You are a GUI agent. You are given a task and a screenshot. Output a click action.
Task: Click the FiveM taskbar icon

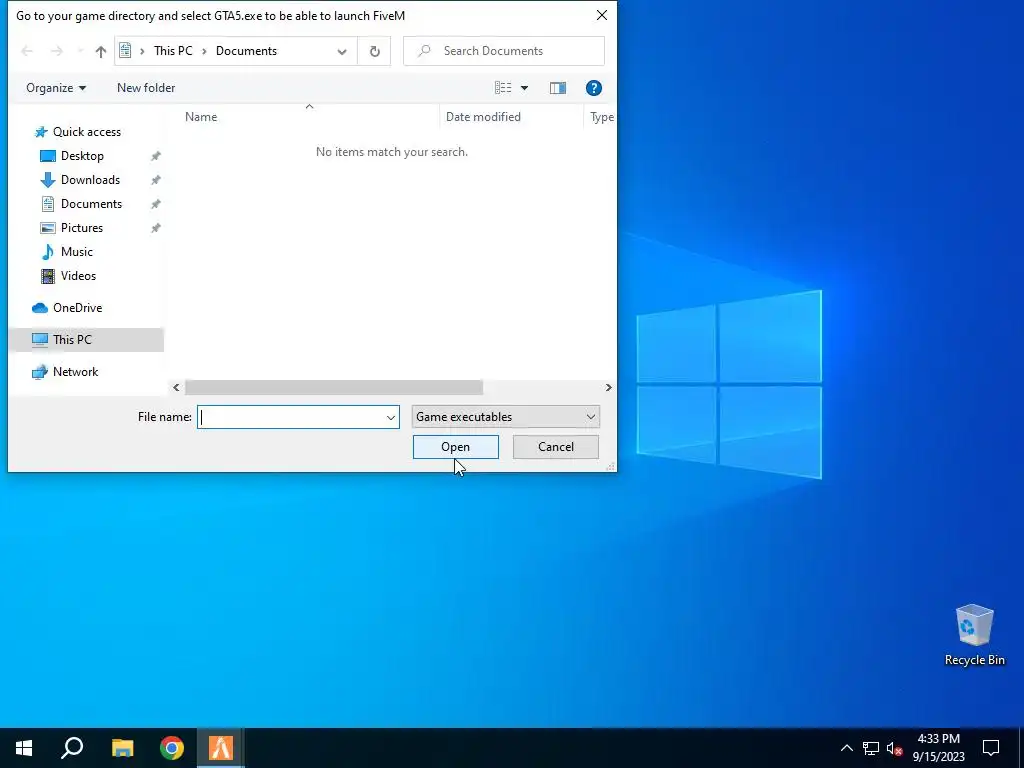pos(221,748)
